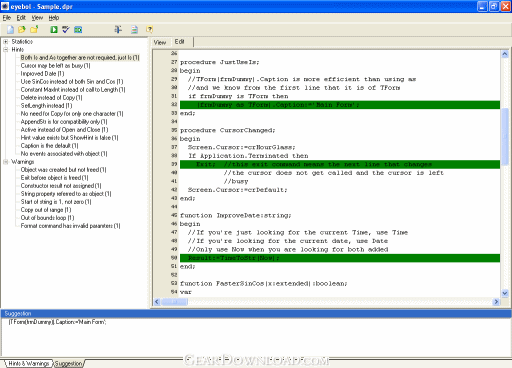Click the horizontal scroll right arrow
The image size is (512, 368).
pos(496,302)
